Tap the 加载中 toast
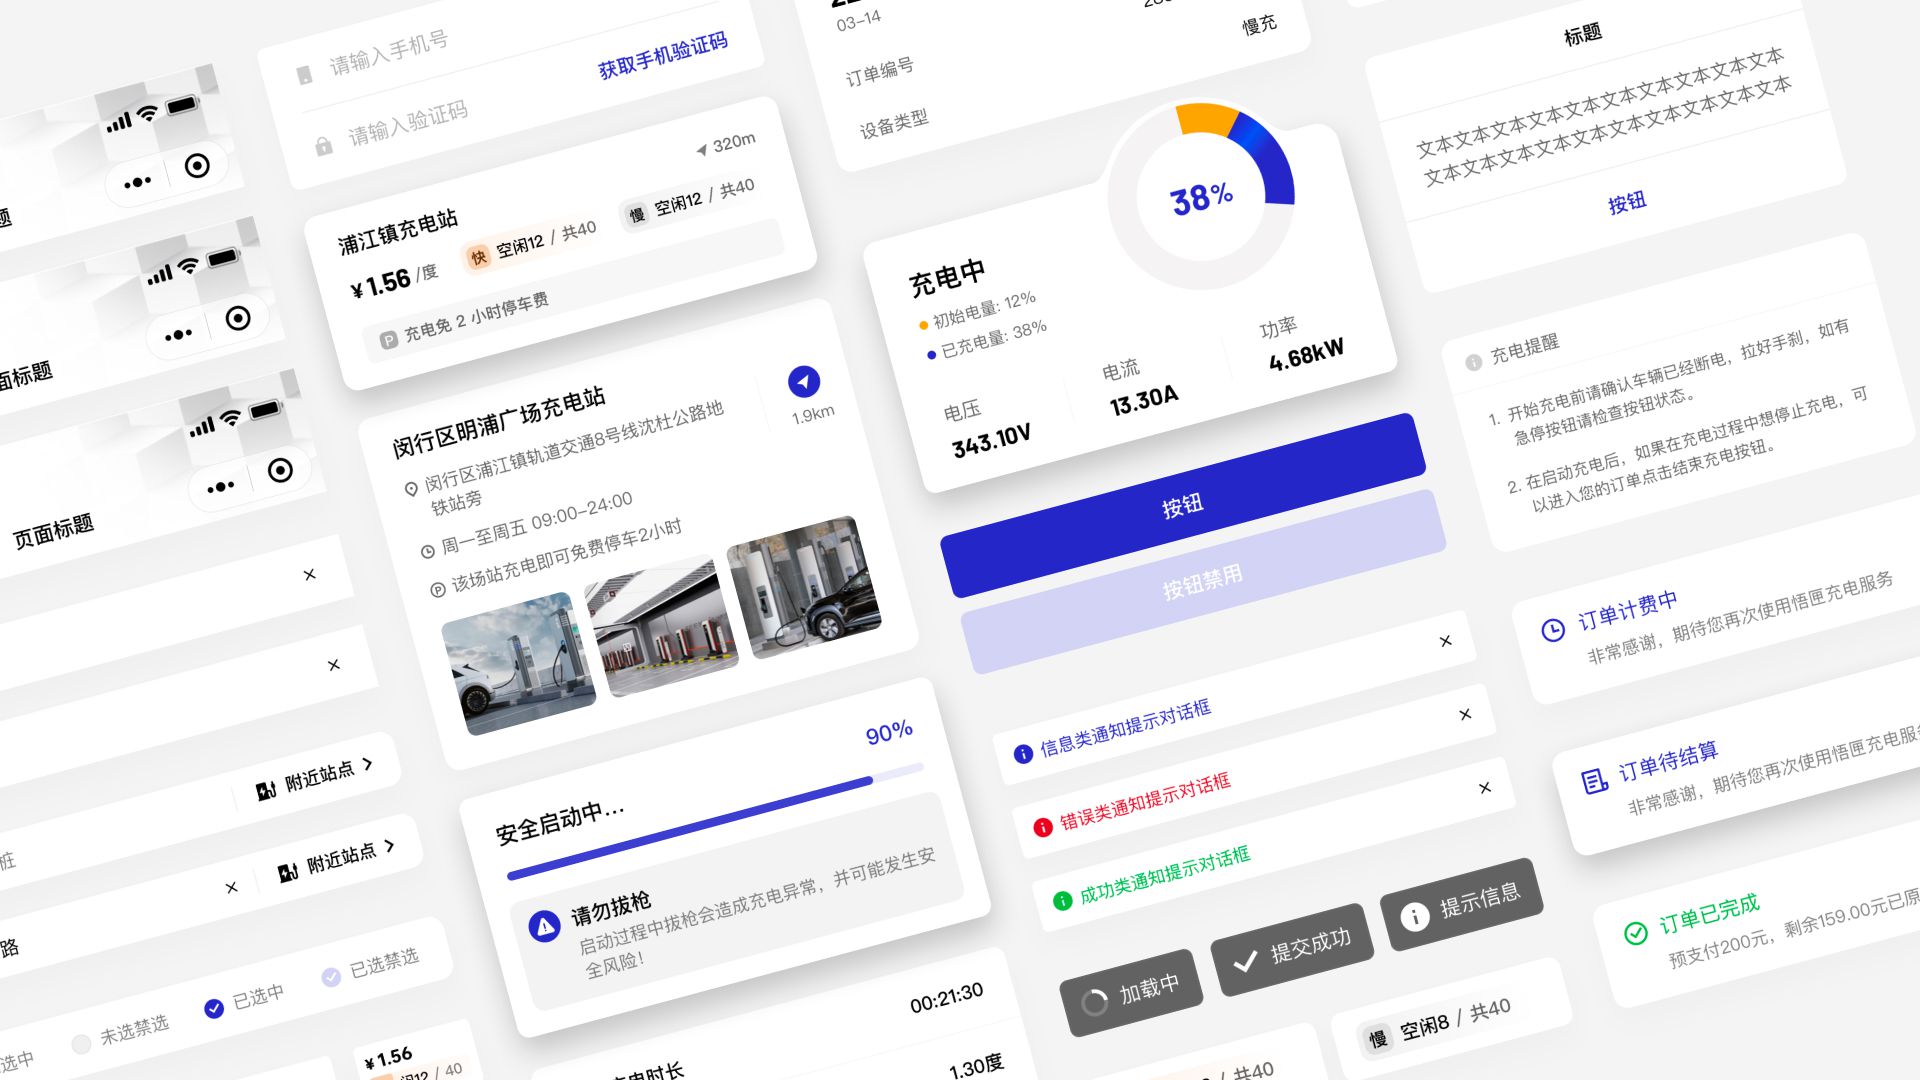Viewport: 1920px width, 1080px height. click(1131, 992)
